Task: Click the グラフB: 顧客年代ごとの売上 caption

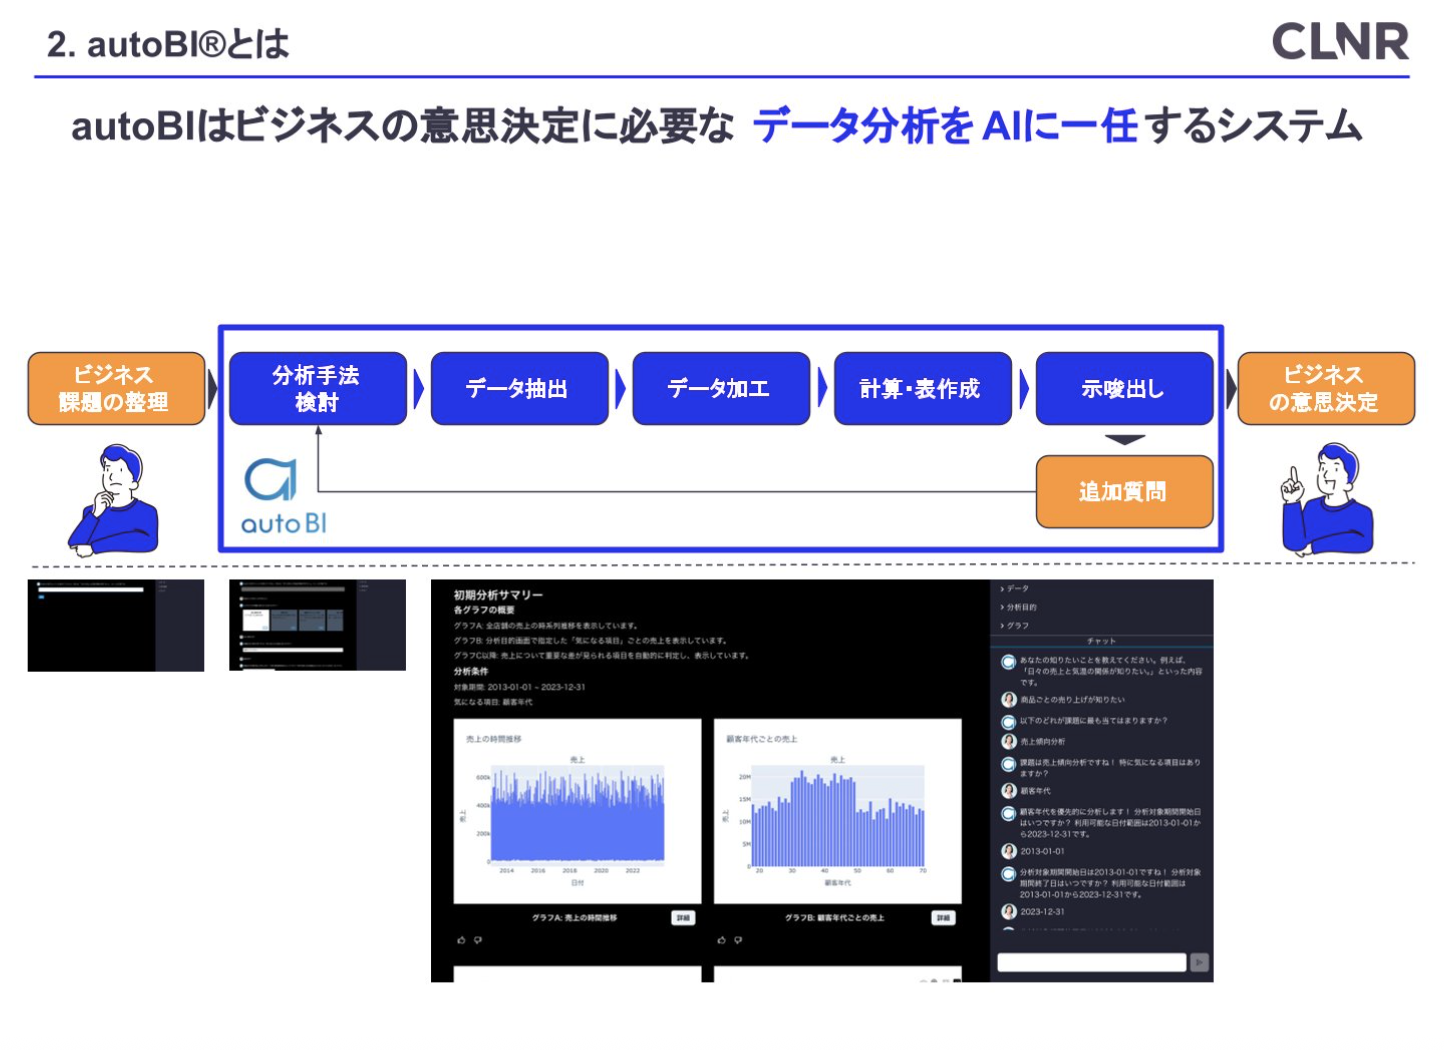Action: (x=834, y=918)
